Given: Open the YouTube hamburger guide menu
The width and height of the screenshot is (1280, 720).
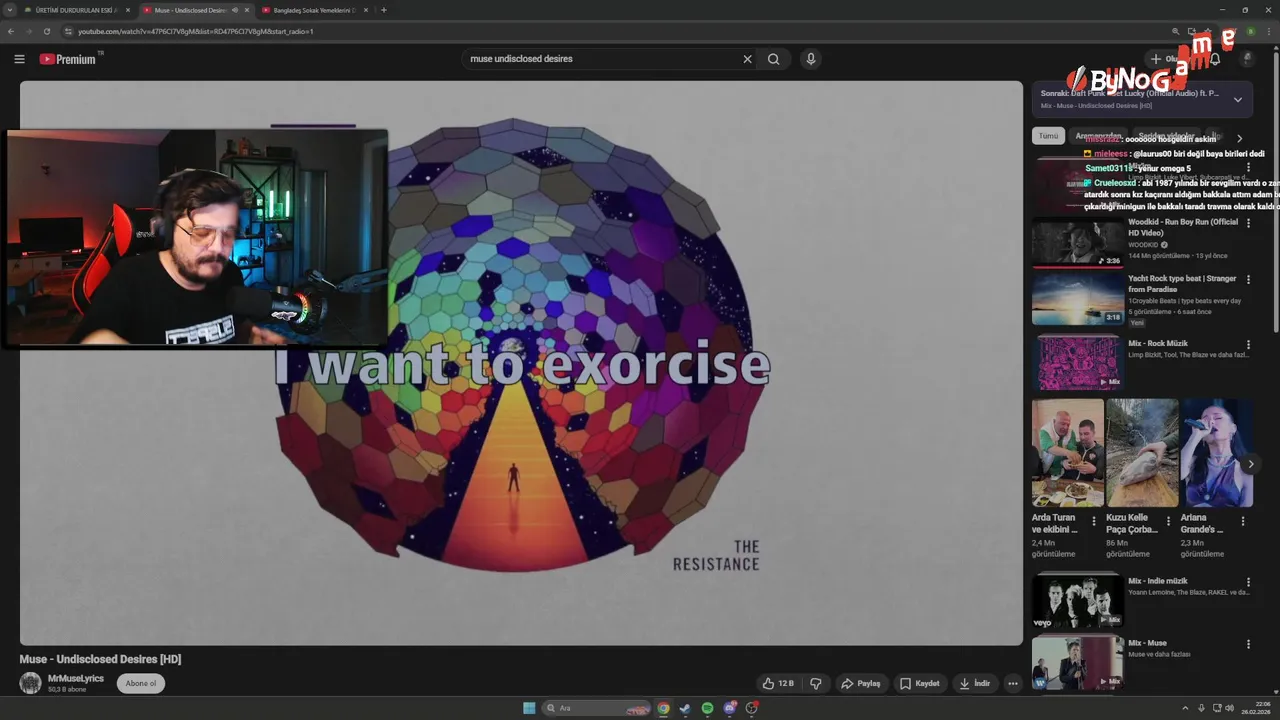Looking at the screenshot, I should tap(19, 59).
